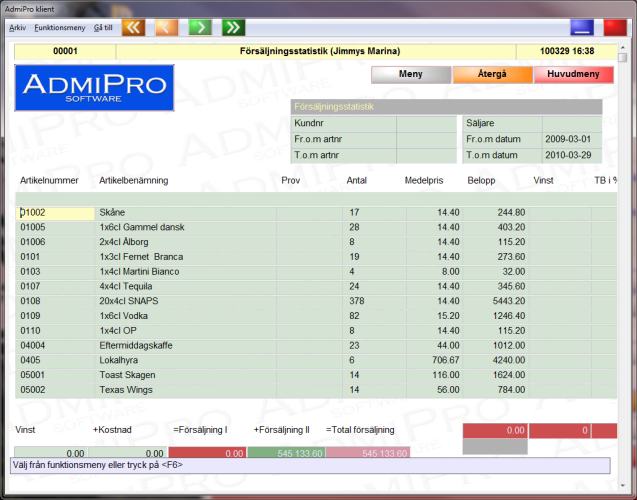Select row 01006 2x4cl Ålborg
Viewport: 637px width, 500px height.
pos(316,242)
